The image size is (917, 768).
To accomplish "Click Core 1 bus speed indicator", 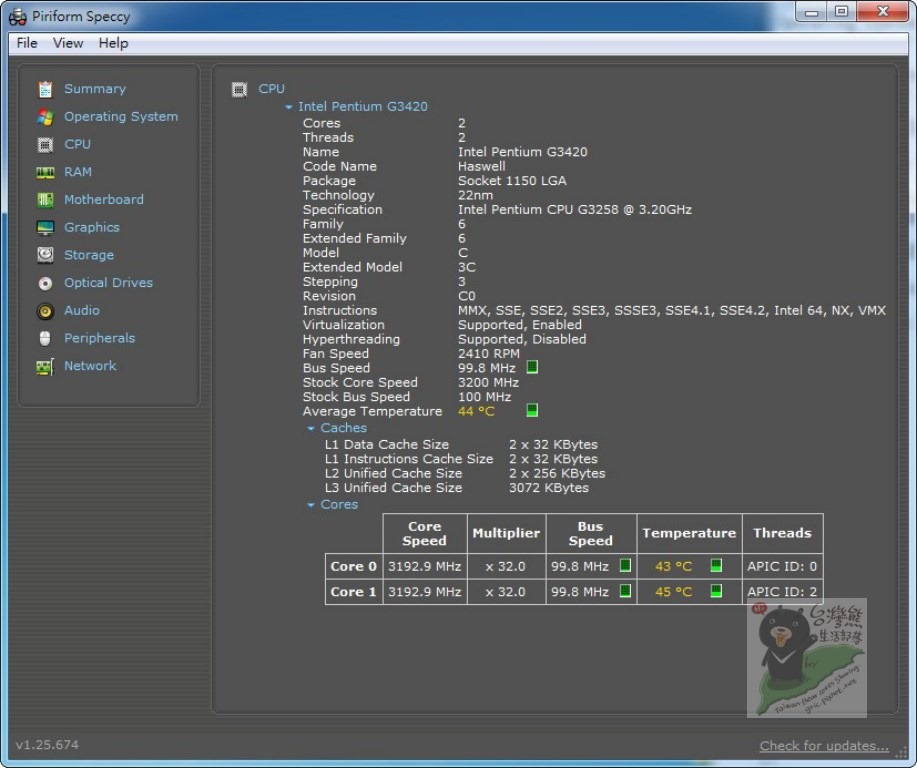I will coord(625,591).
